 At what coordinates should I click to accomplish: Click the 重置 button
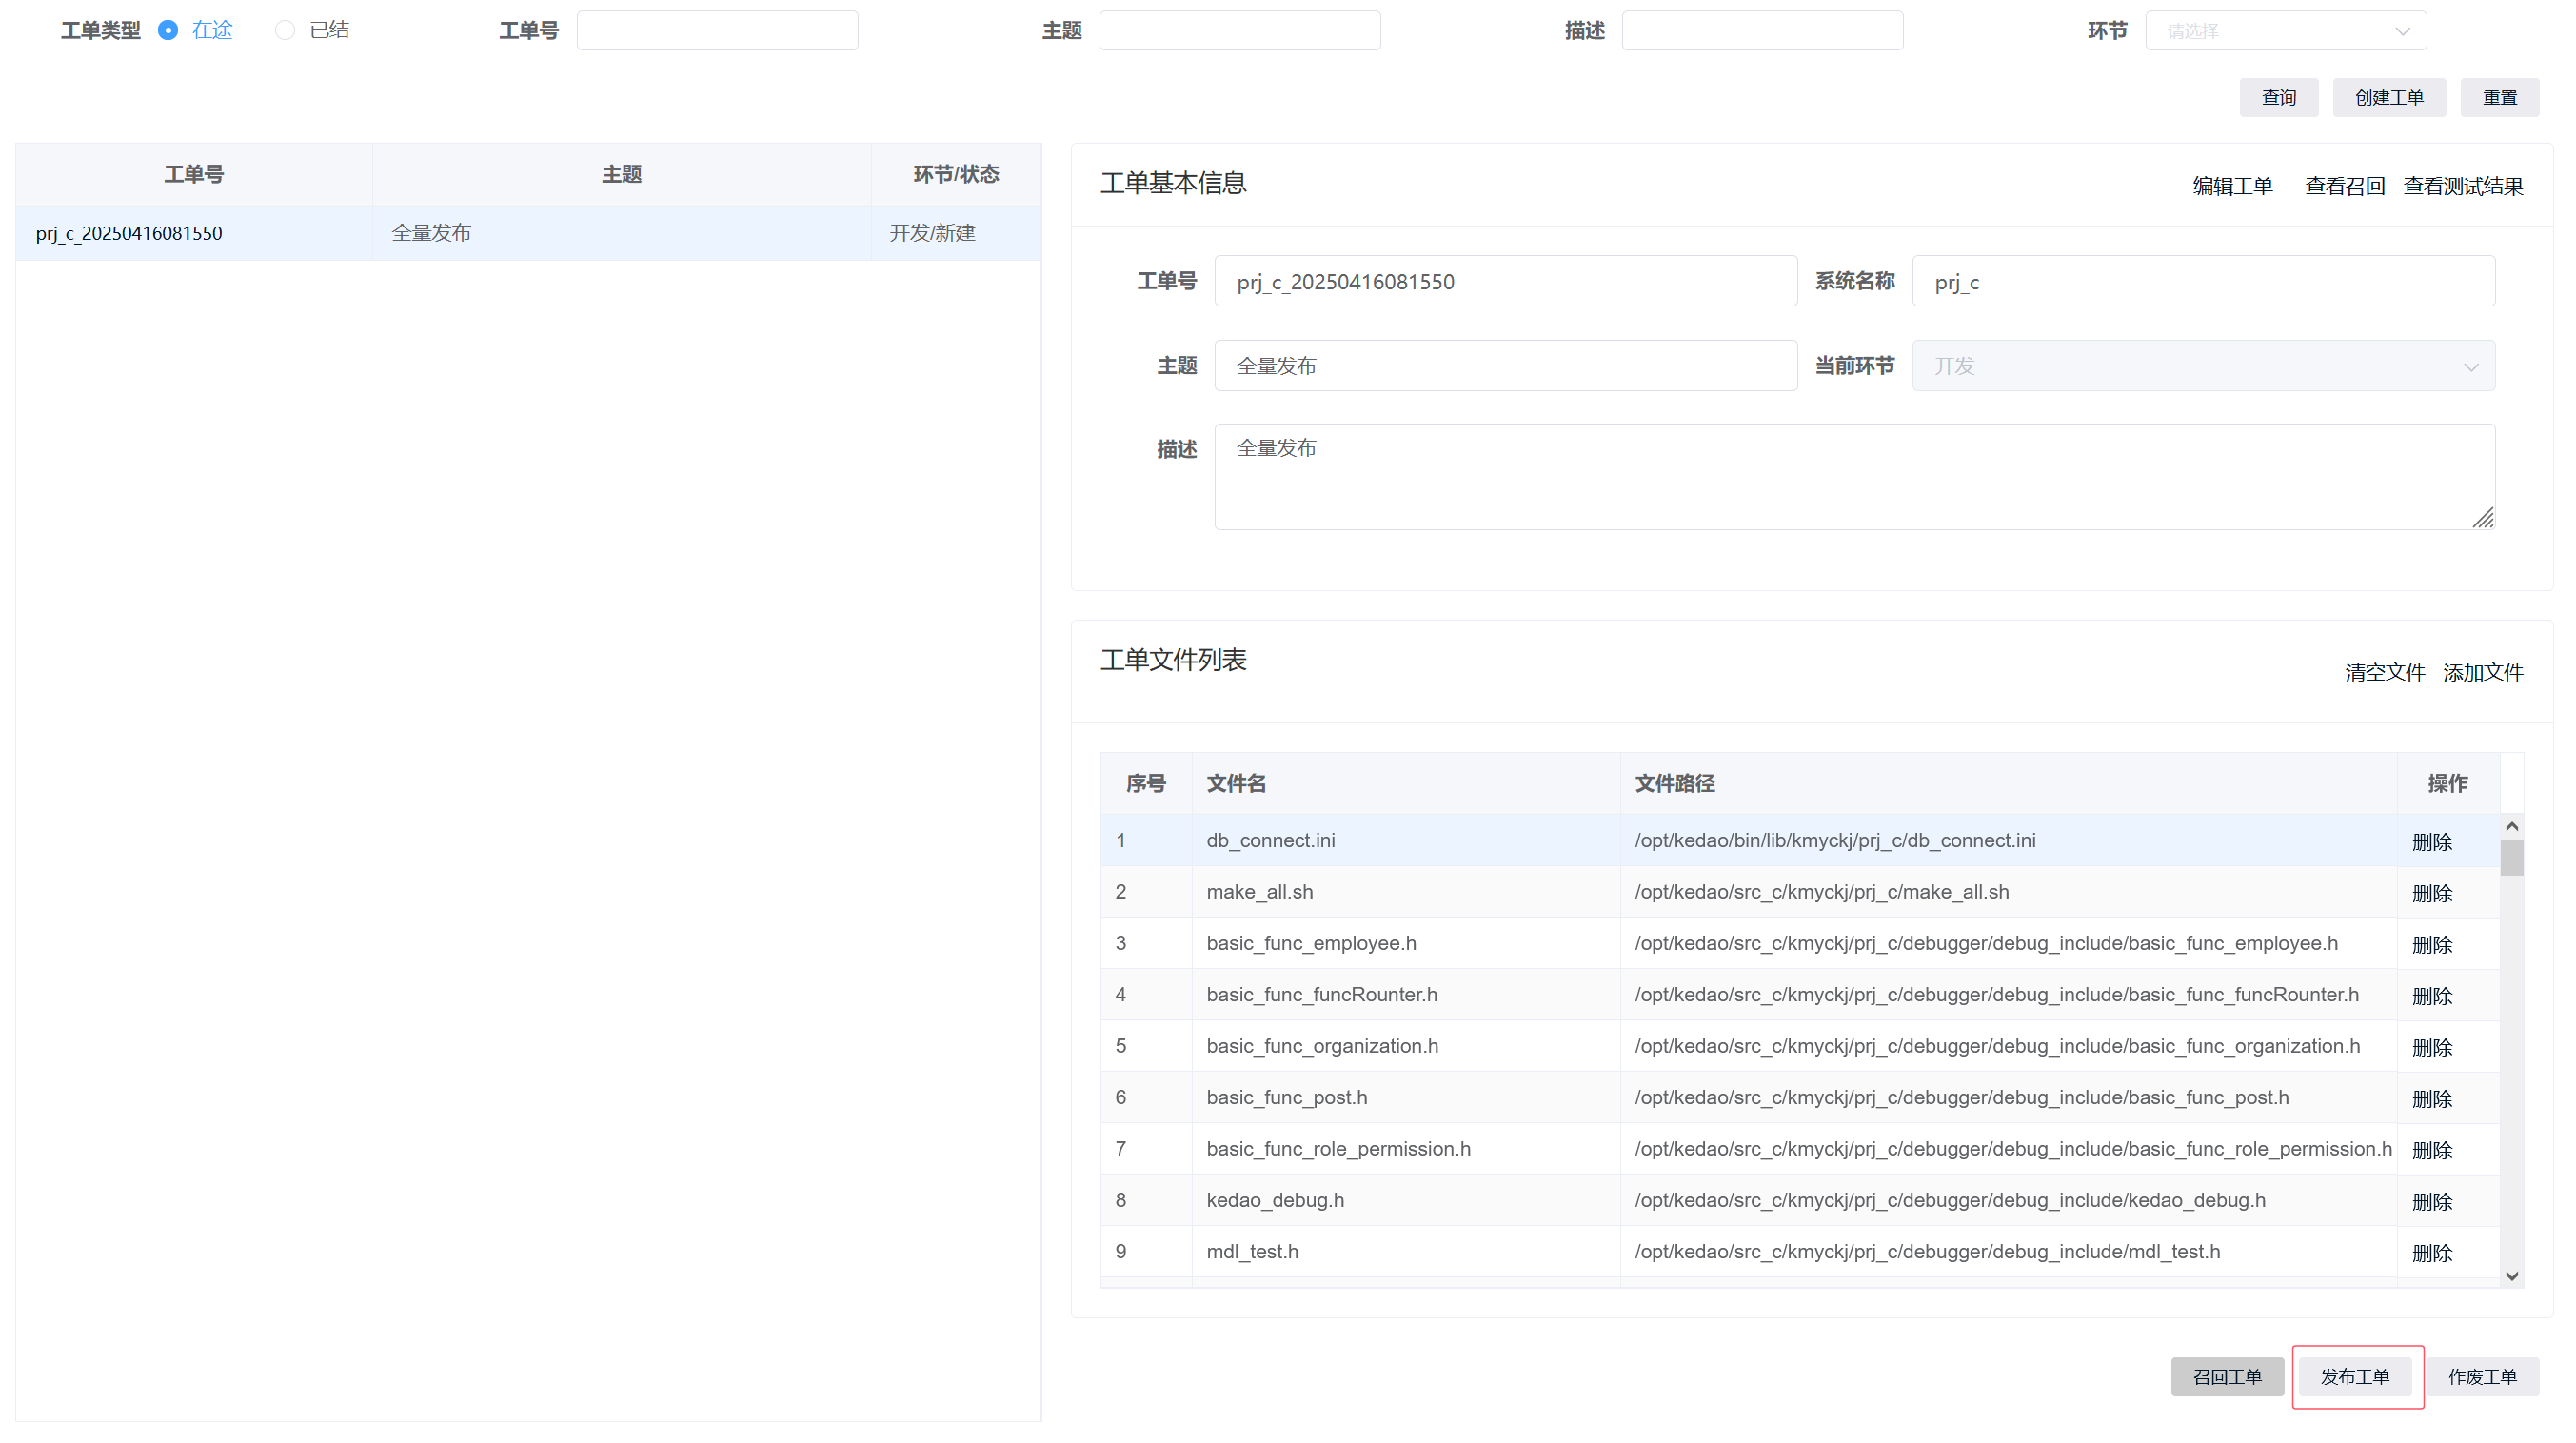(x=2500, y=97)
